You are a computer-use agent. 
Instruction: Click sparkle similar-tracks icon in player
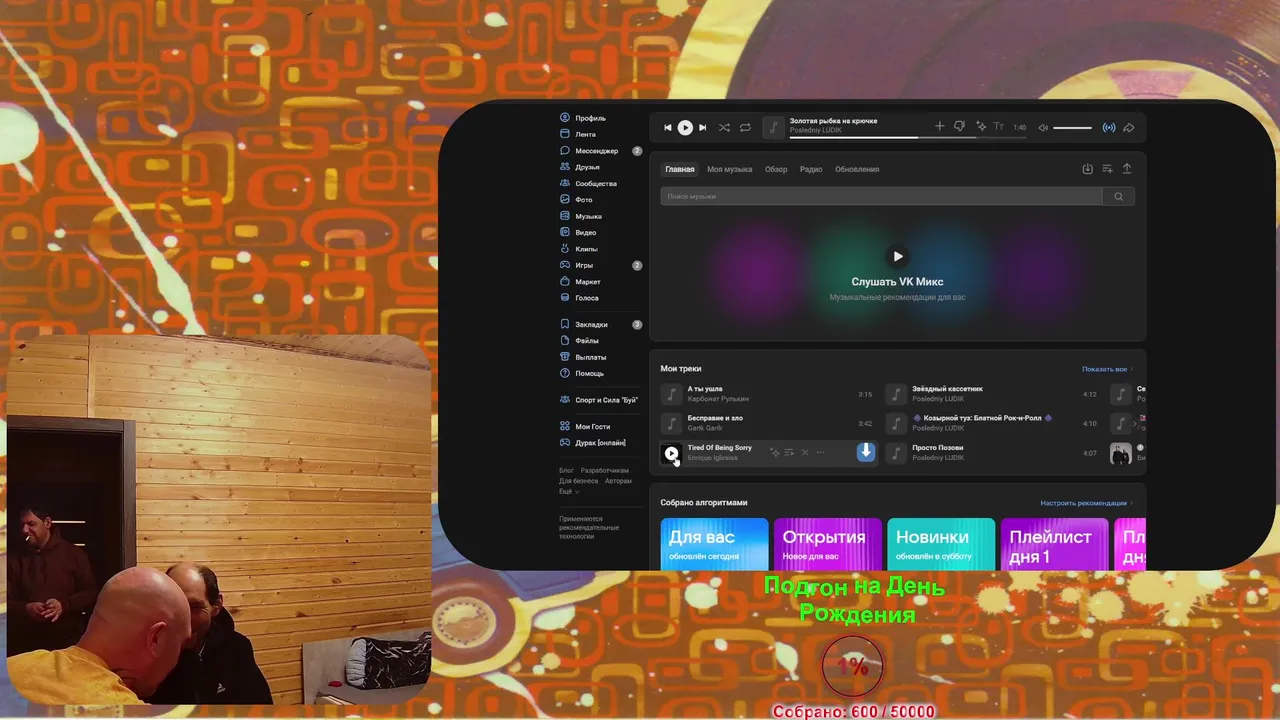(981, 127)
